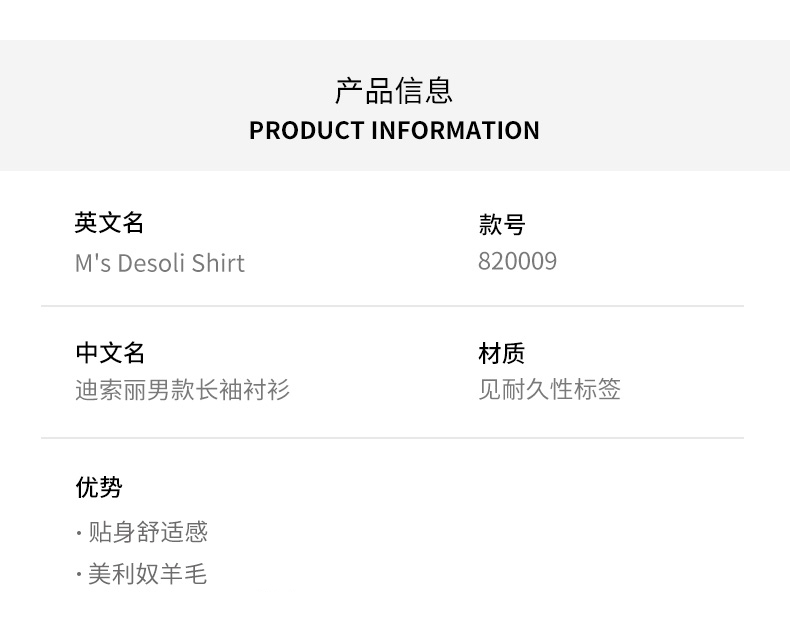Click the white strip above the gray banner
790x625 pixels.
click(x=394, y=20)
